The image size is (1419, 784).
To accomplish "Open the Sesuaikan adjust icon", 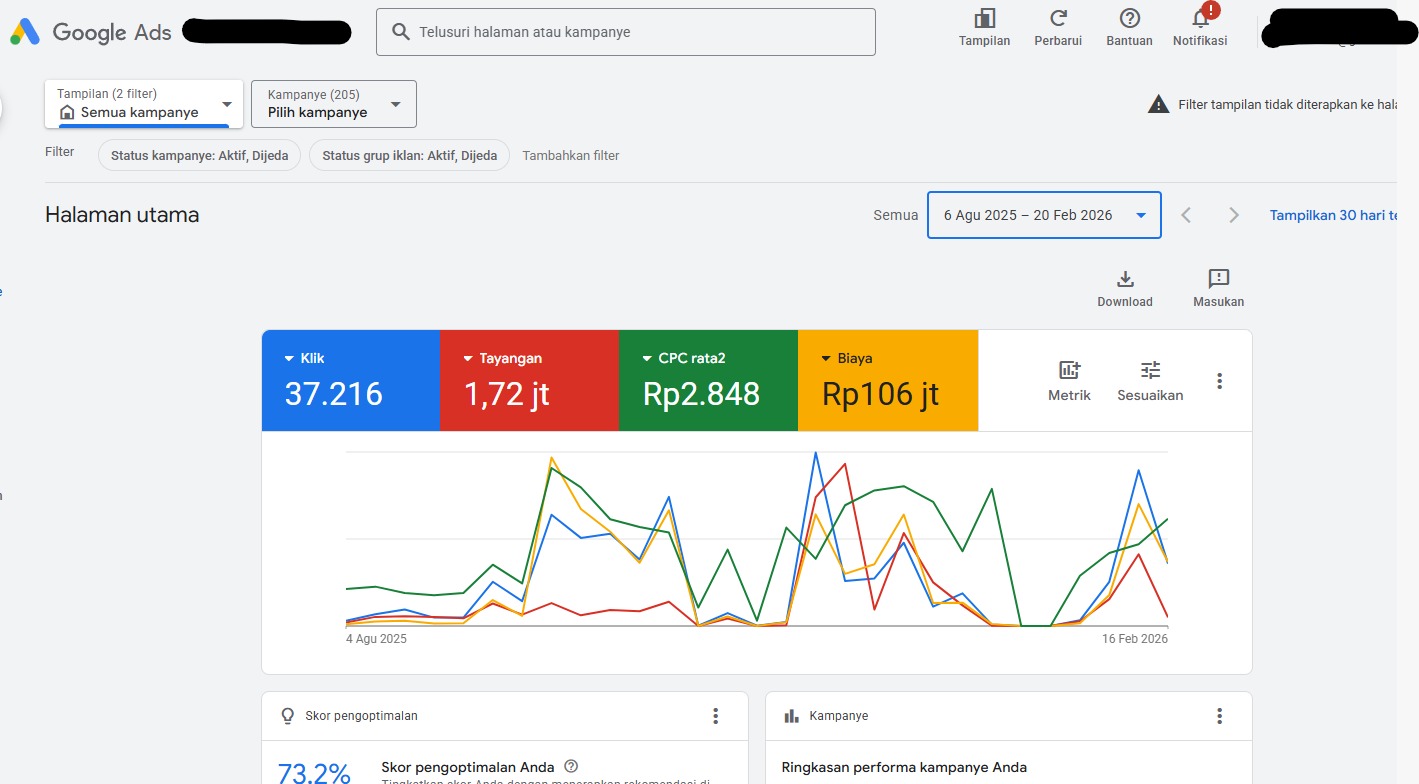I will pos(1150,370).
